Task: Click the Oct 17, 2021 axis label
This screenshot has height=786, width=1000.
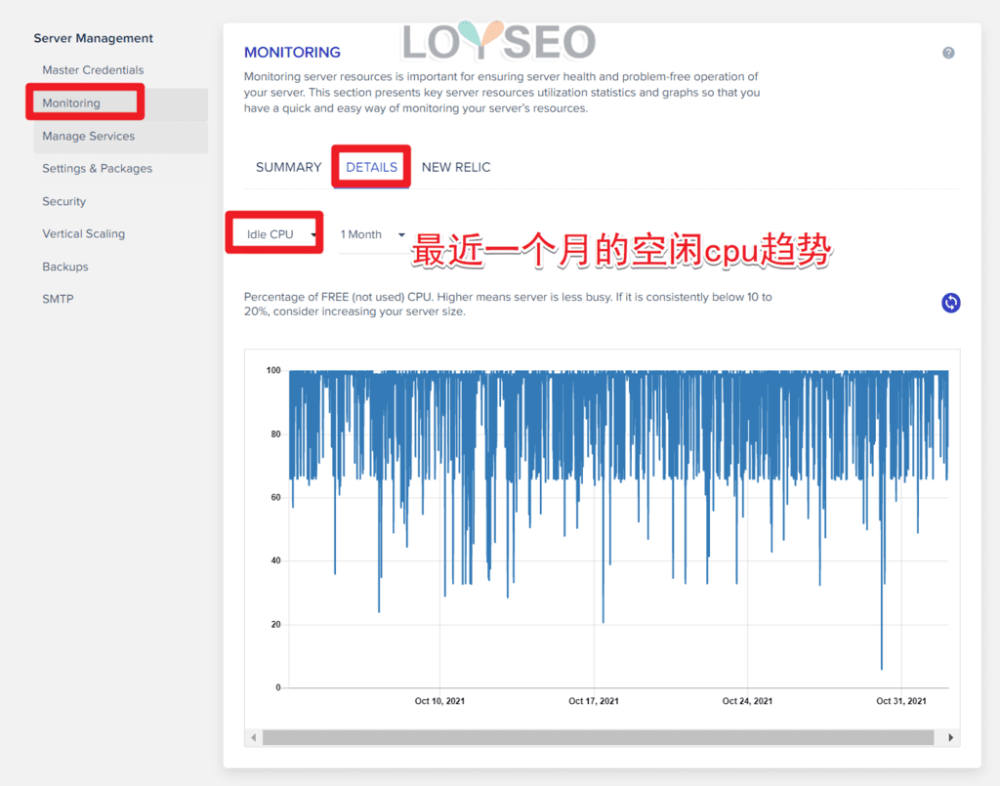Action: click(594, 701)
